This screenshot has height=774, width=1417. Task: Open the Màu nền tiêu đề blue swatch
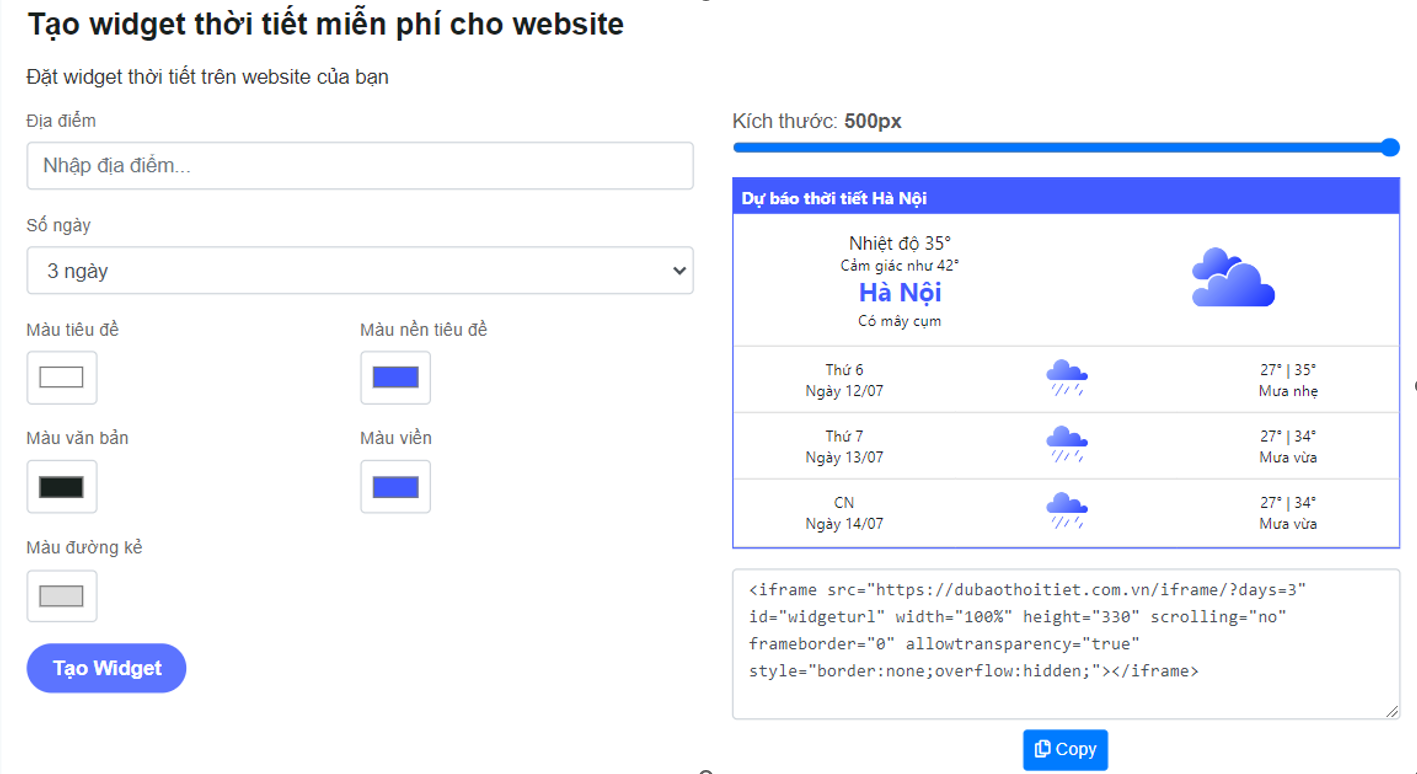(395, 378)
